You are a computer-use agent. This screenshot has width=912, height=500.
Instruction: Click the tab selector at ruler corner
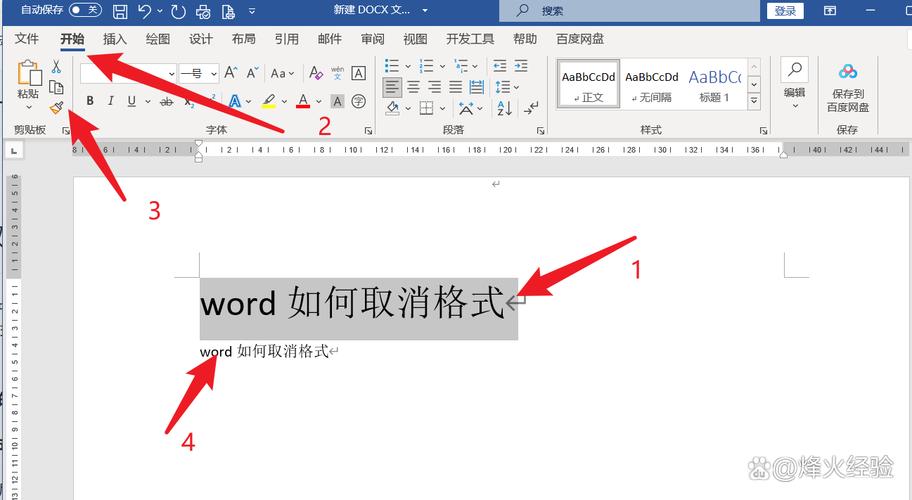[x=14, y=151]
